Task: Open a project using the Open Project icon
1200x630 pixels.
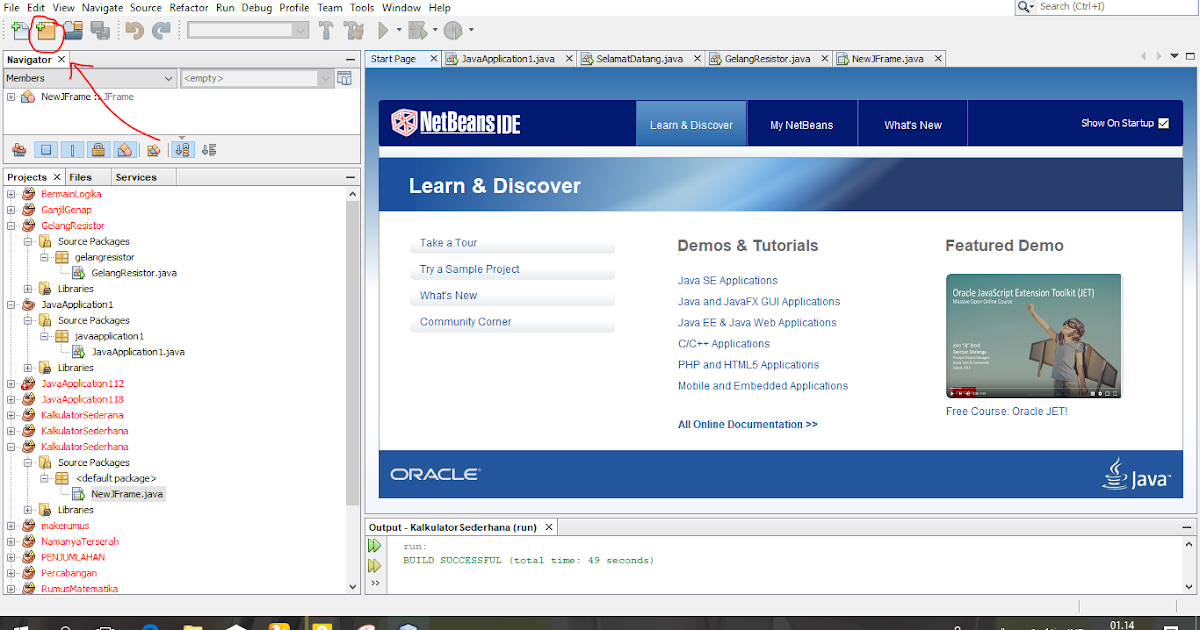Action: (x=72, y=30)
